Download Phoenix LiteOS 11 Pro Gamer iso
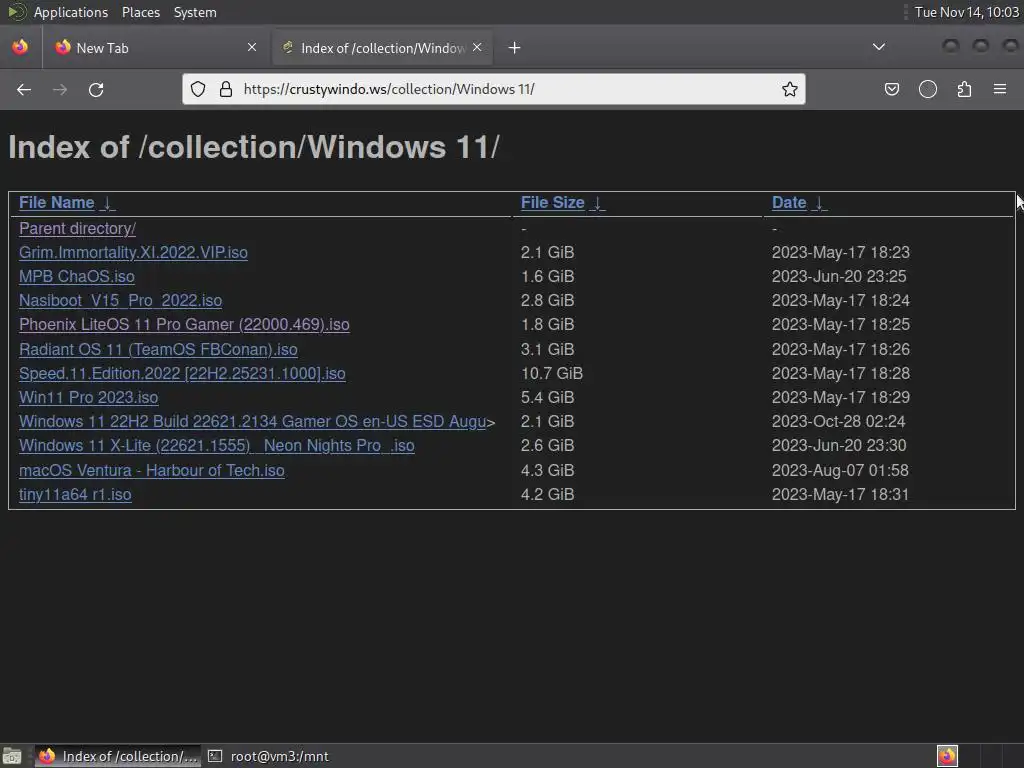This screenshot has width=1024, height=768. (184, 325)
